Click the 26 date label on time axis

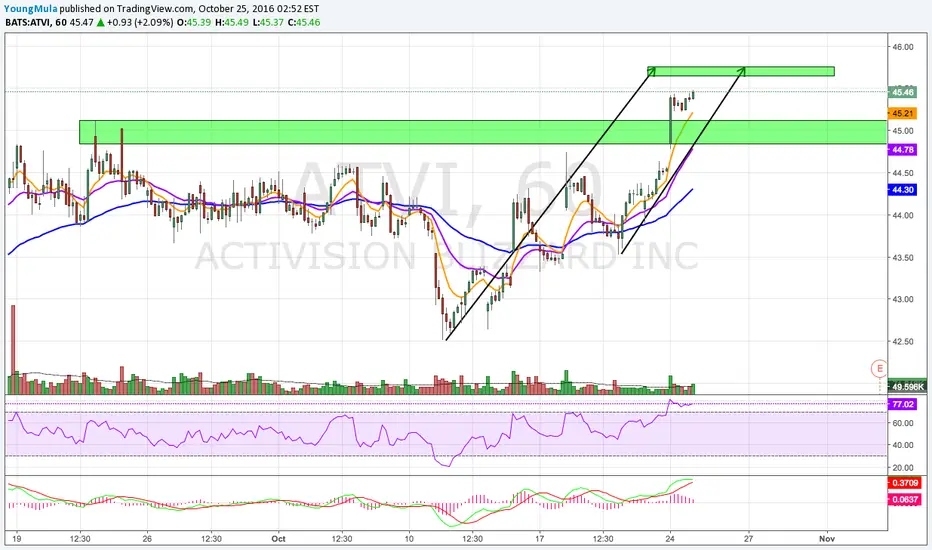click(x=147, y=539)
